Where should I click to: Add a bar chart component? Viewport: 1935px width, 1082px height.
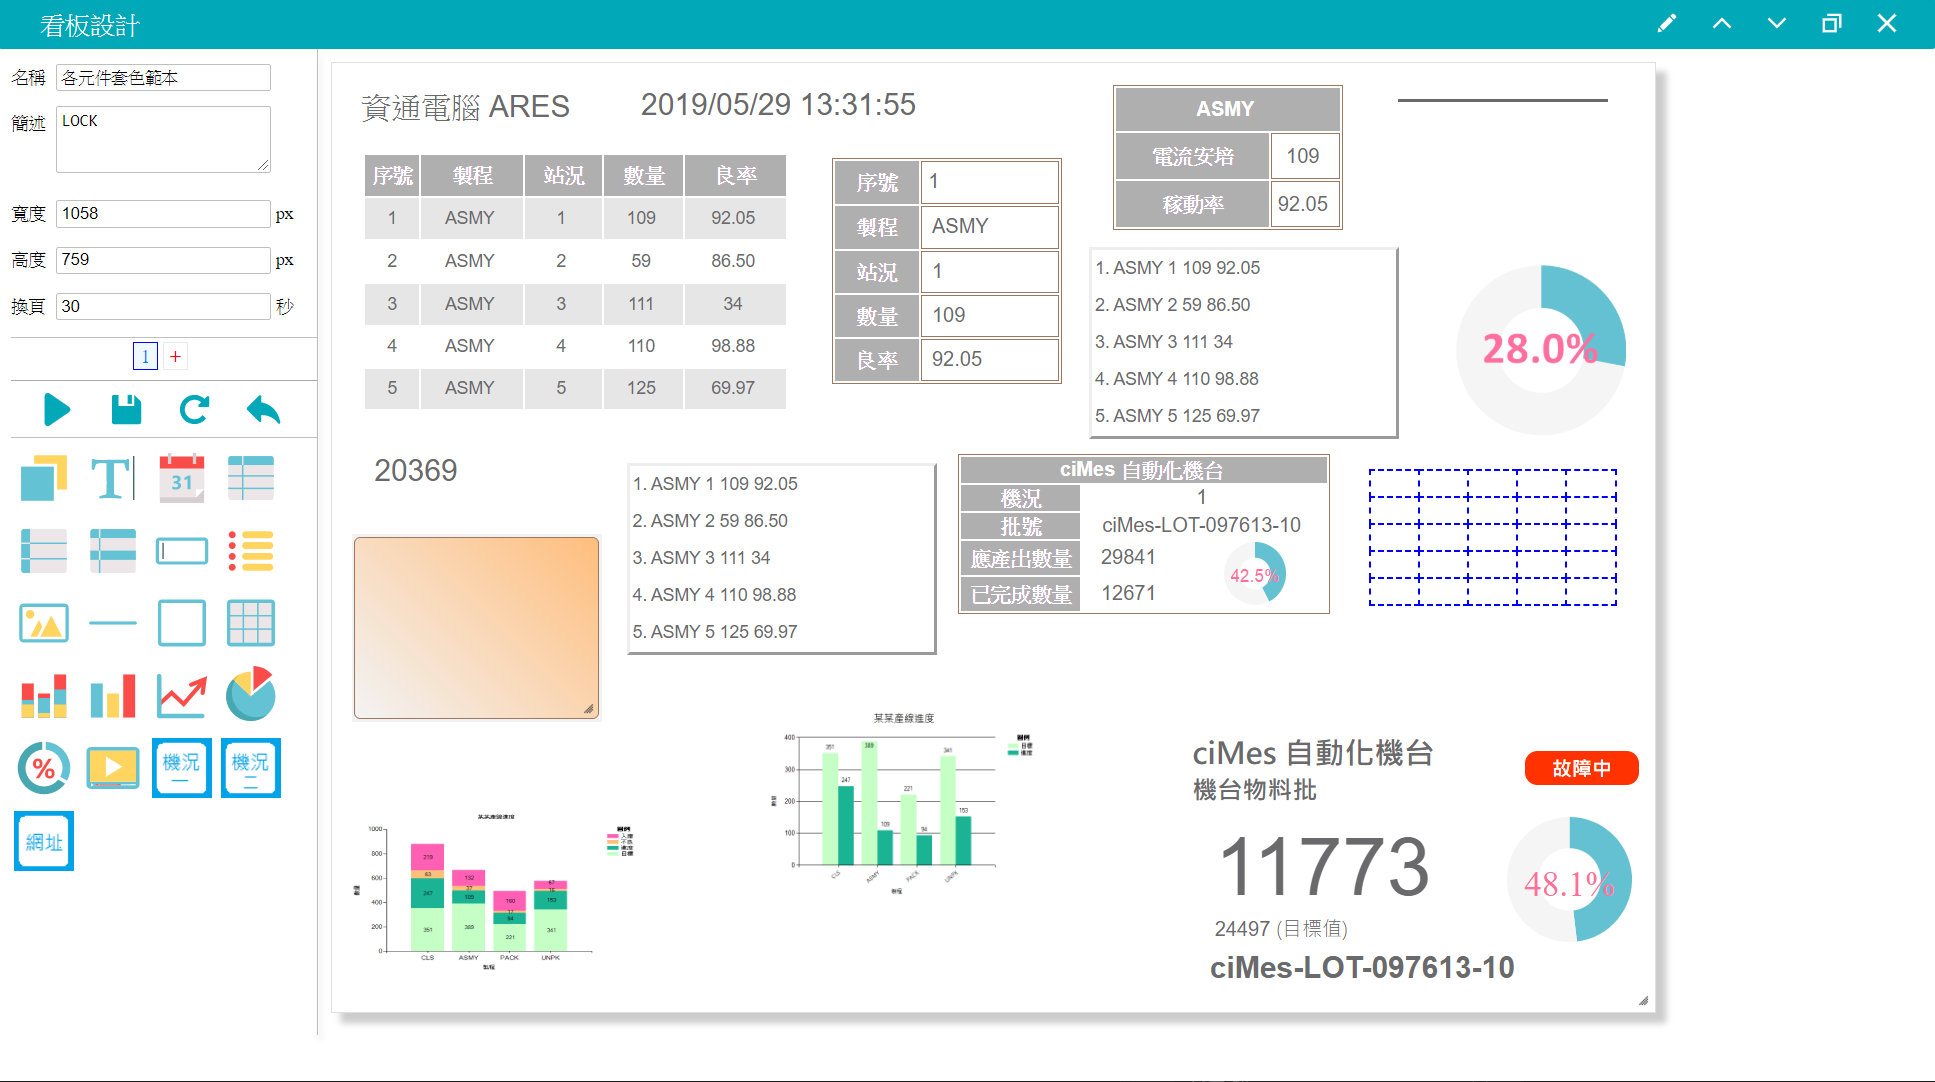112,695
